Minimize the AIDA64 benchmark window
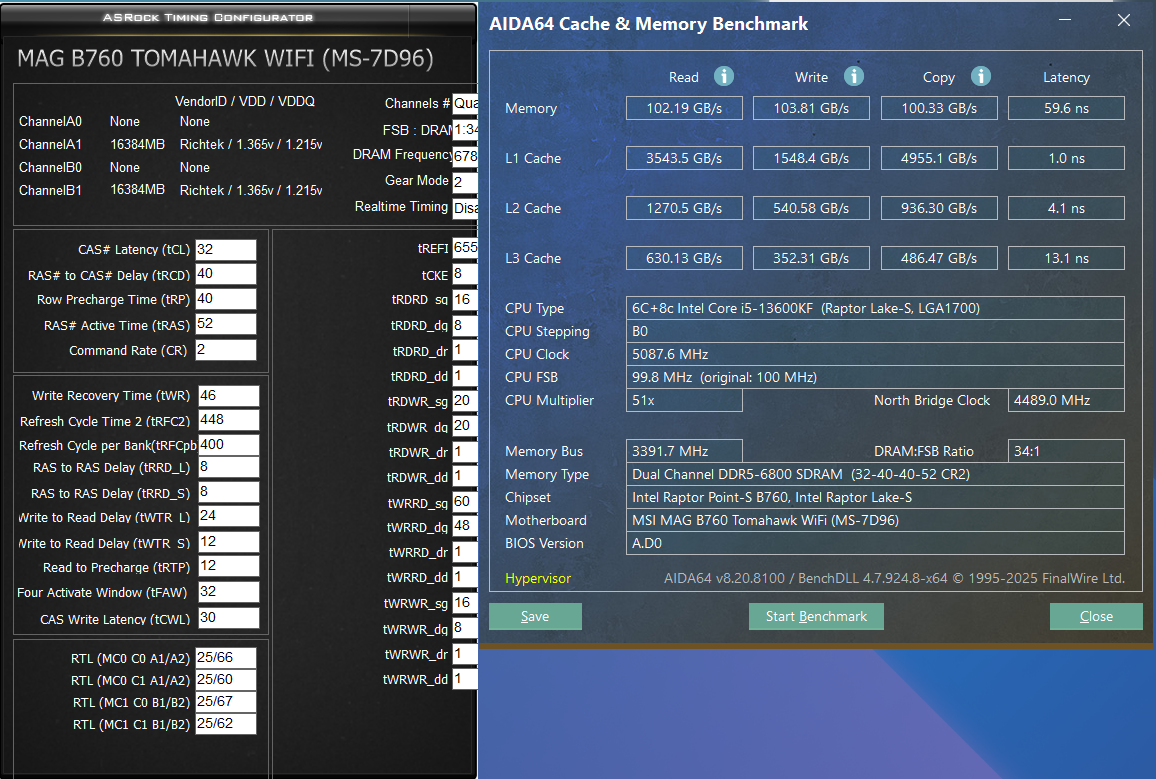The image size is (1156, 779). [x=1065, y=20]
